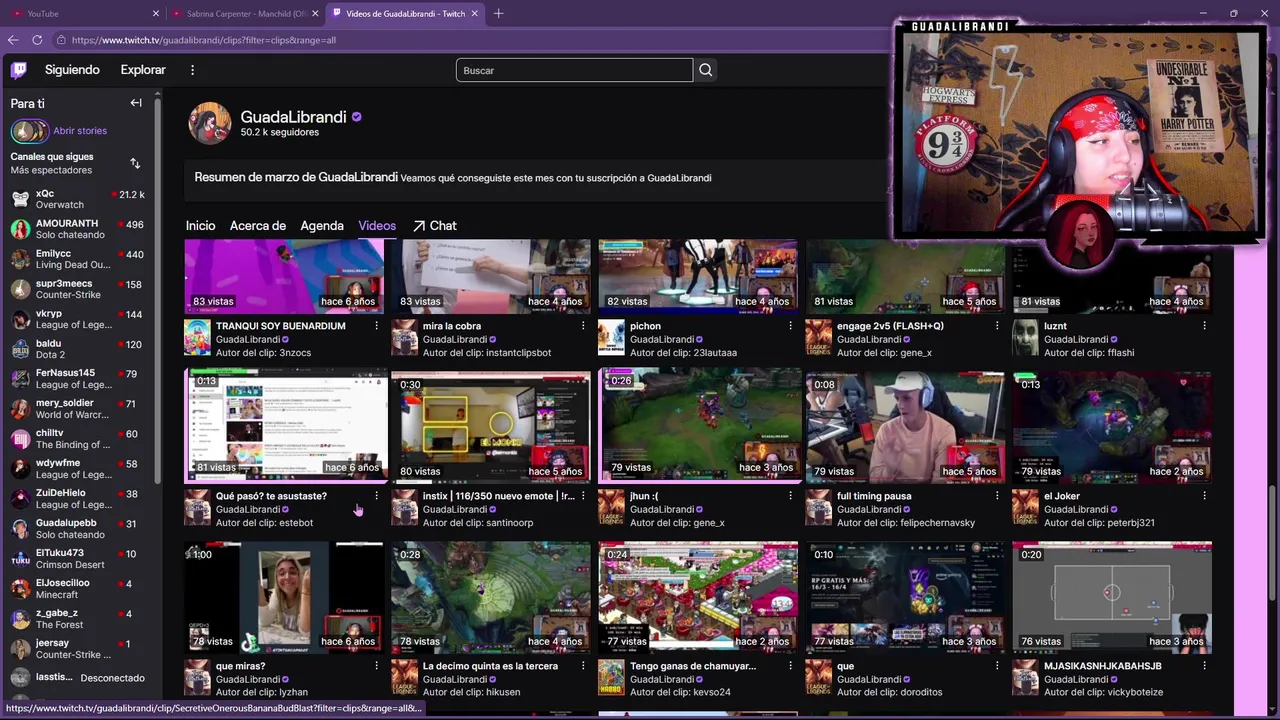
Task: Open options for clip jhun :(
Action: (790, 496)
